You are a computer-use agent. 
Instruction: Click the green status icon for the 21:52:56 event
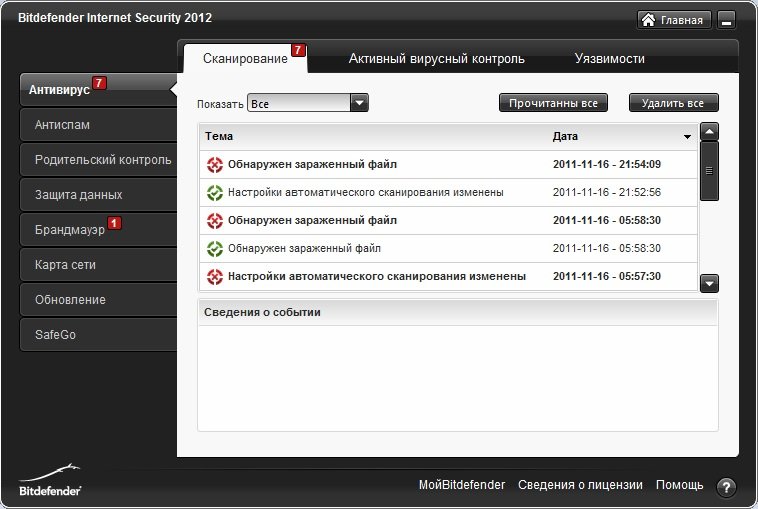click(215, 193)
